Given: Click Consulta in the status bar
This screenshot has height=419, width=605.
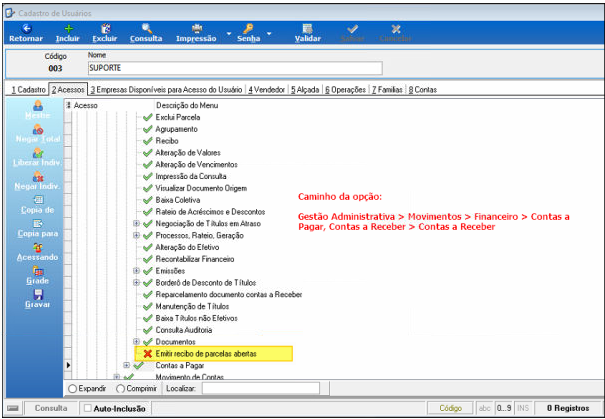Looking at the screenshot, I should click(51, 408).
